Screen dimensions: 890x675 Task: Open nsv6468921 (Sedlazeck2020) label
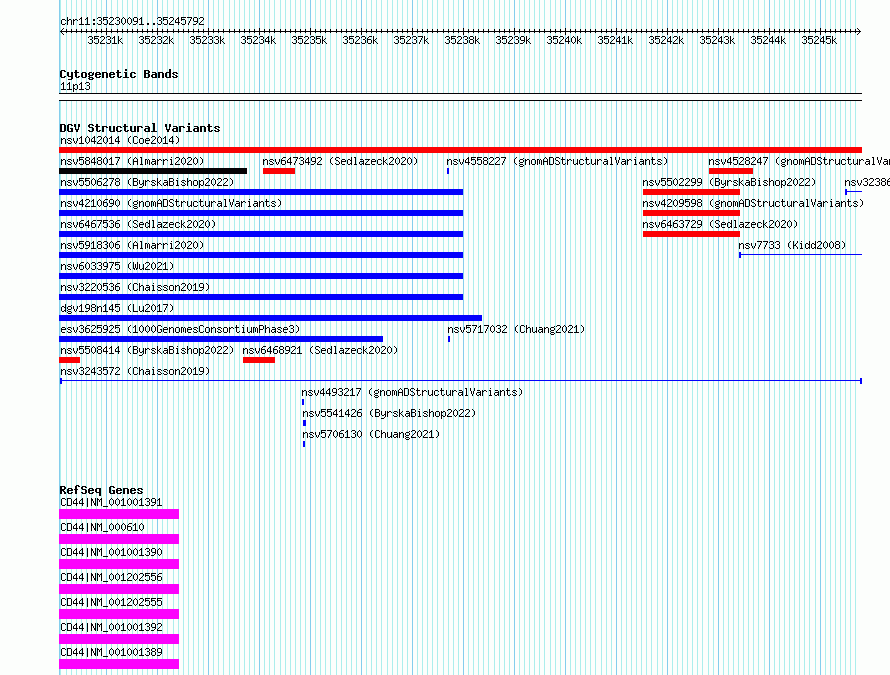pyautogui.click(x=320, y=350)
